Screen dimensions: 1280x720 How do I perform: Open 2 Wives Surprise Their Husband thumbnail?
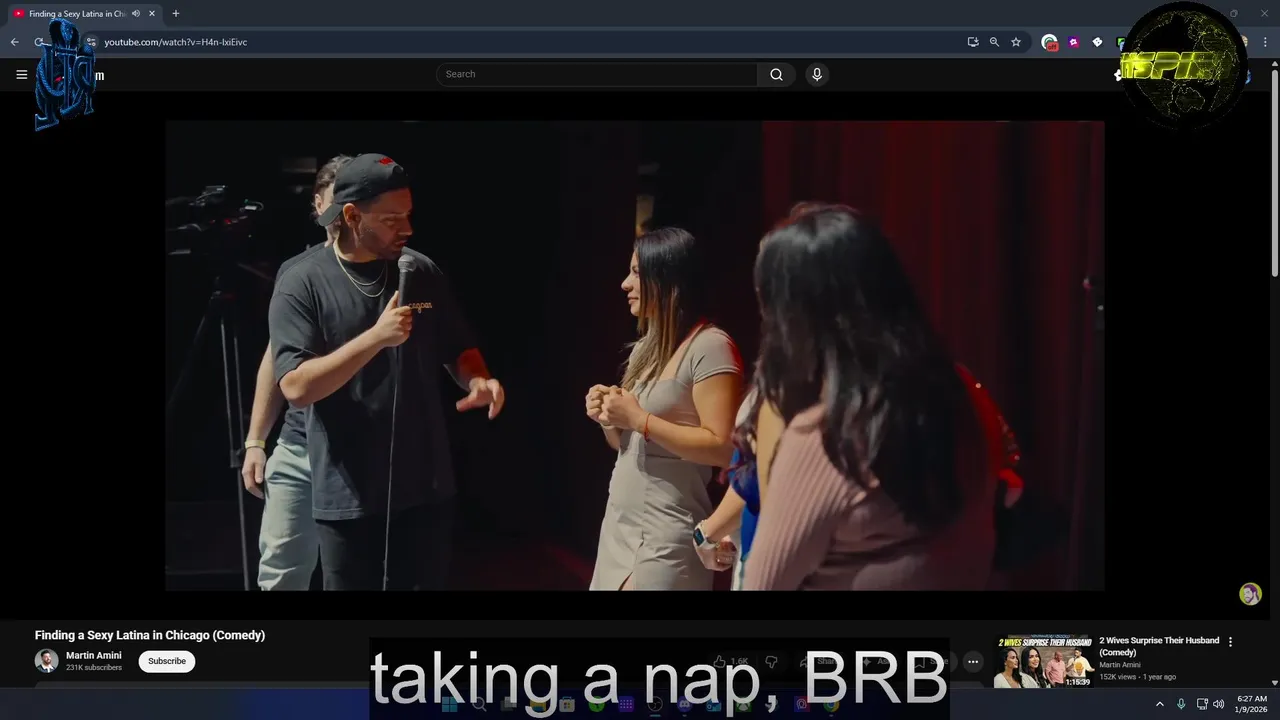[1044, 661]
